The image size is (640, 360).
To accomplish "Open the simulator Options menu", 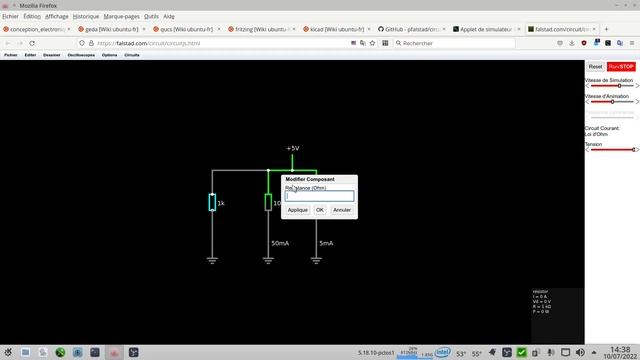I will tap(109, 55).
